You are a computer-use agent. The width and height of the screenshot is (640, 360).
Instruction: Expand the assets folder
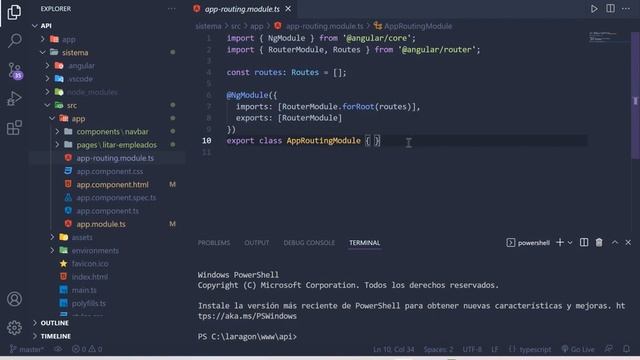pyautogui.click(x=52, y=237)
